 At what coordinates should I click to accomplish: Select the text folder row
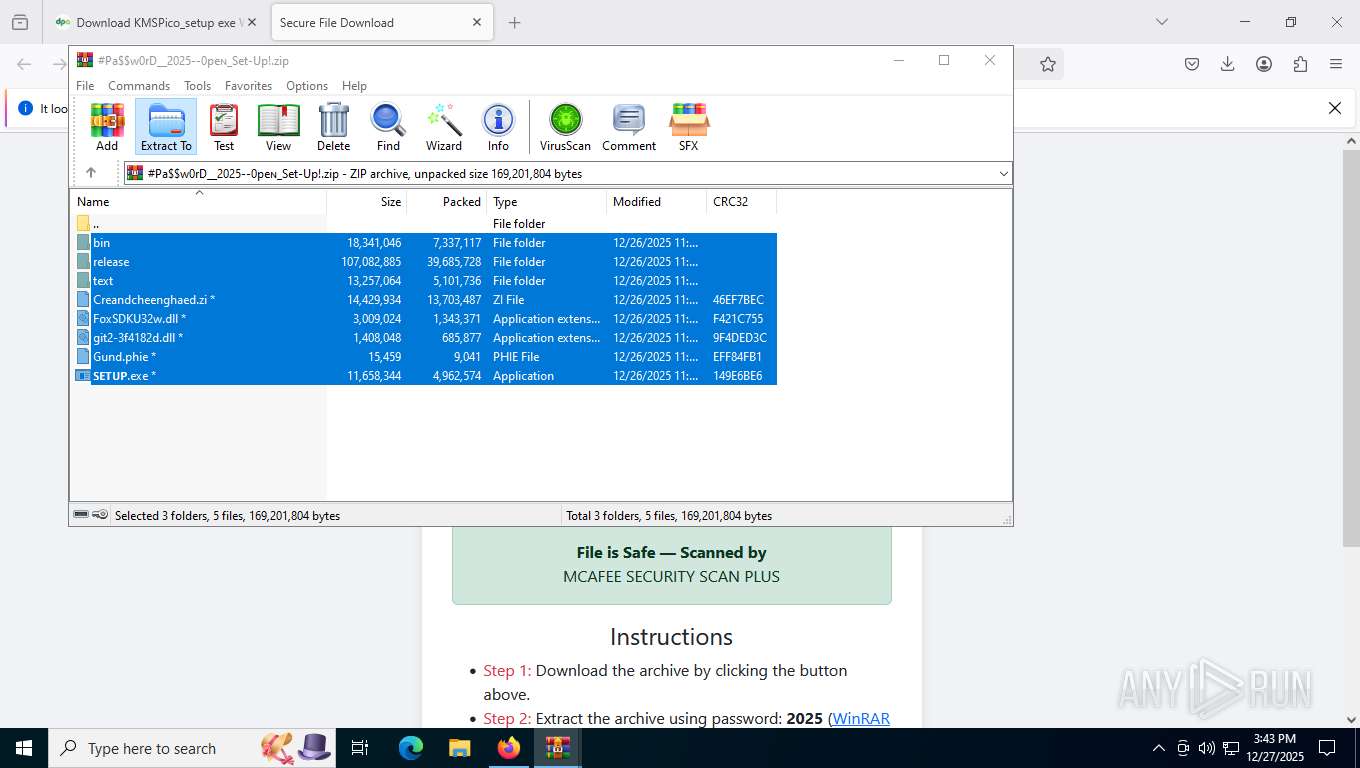click(426, 281)
